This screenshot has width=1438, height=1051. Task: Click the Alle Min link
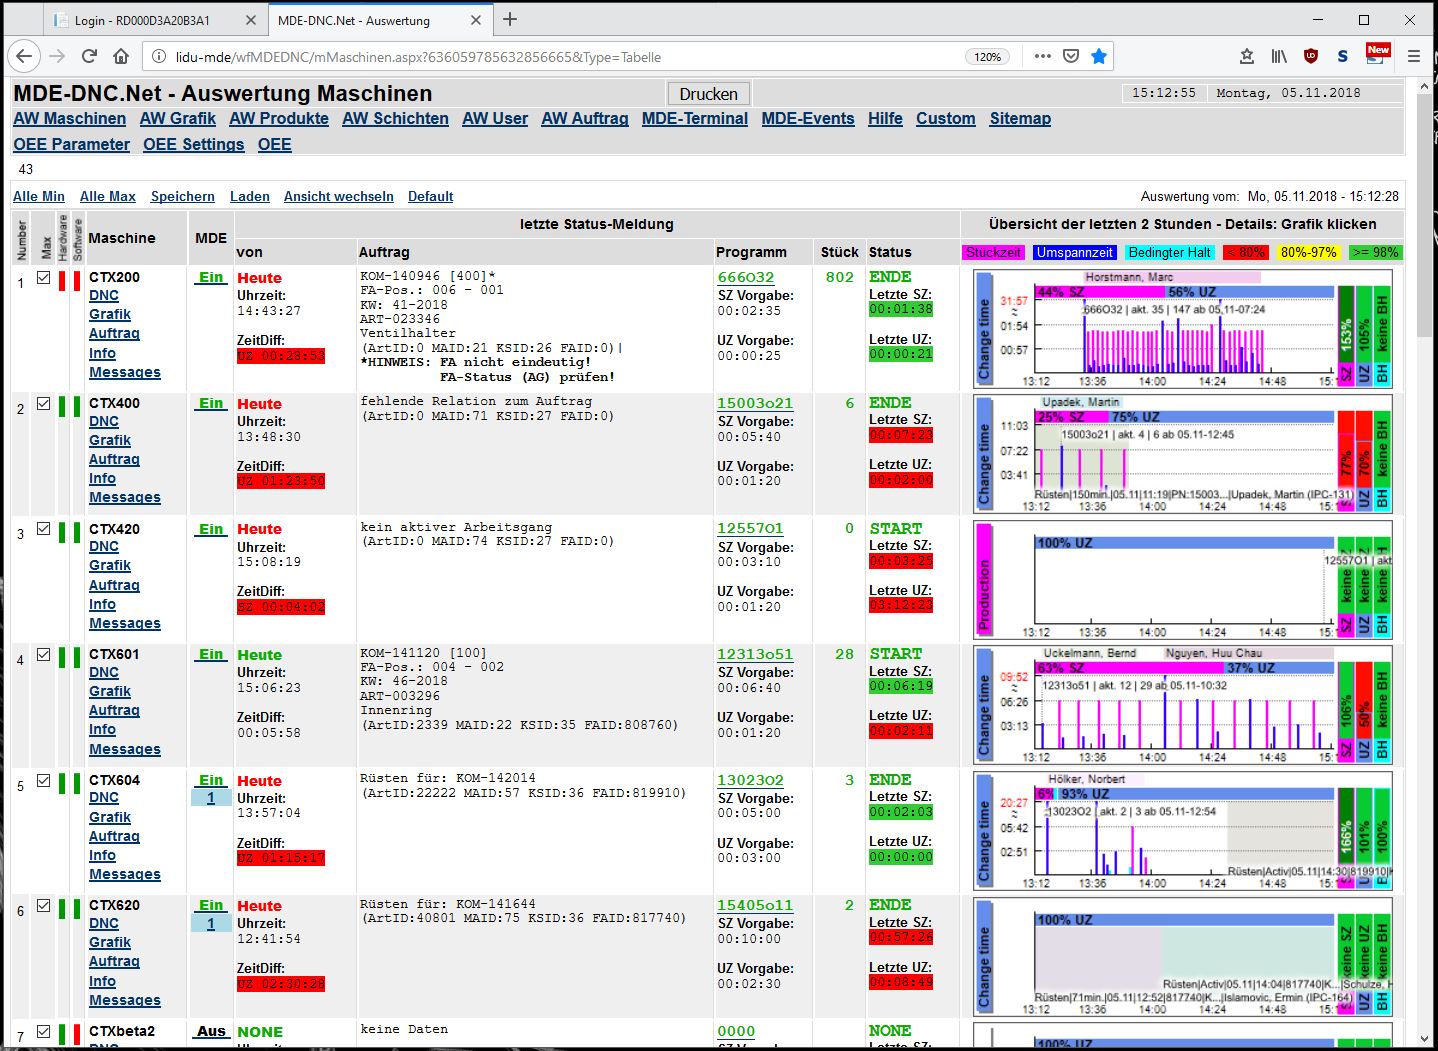pyautogui.click(x=38, y=196)
